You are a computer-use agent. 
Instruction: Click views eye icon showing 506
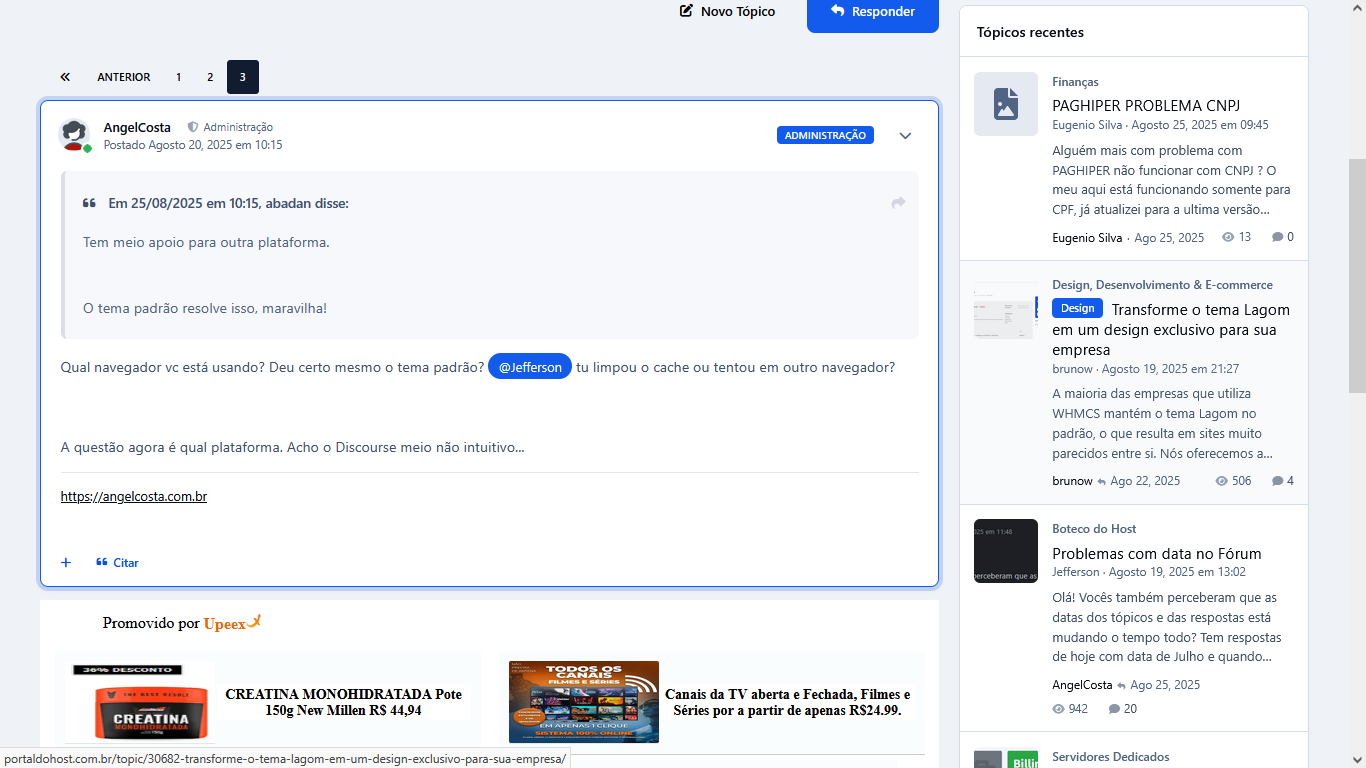(x=1221, y=481)
